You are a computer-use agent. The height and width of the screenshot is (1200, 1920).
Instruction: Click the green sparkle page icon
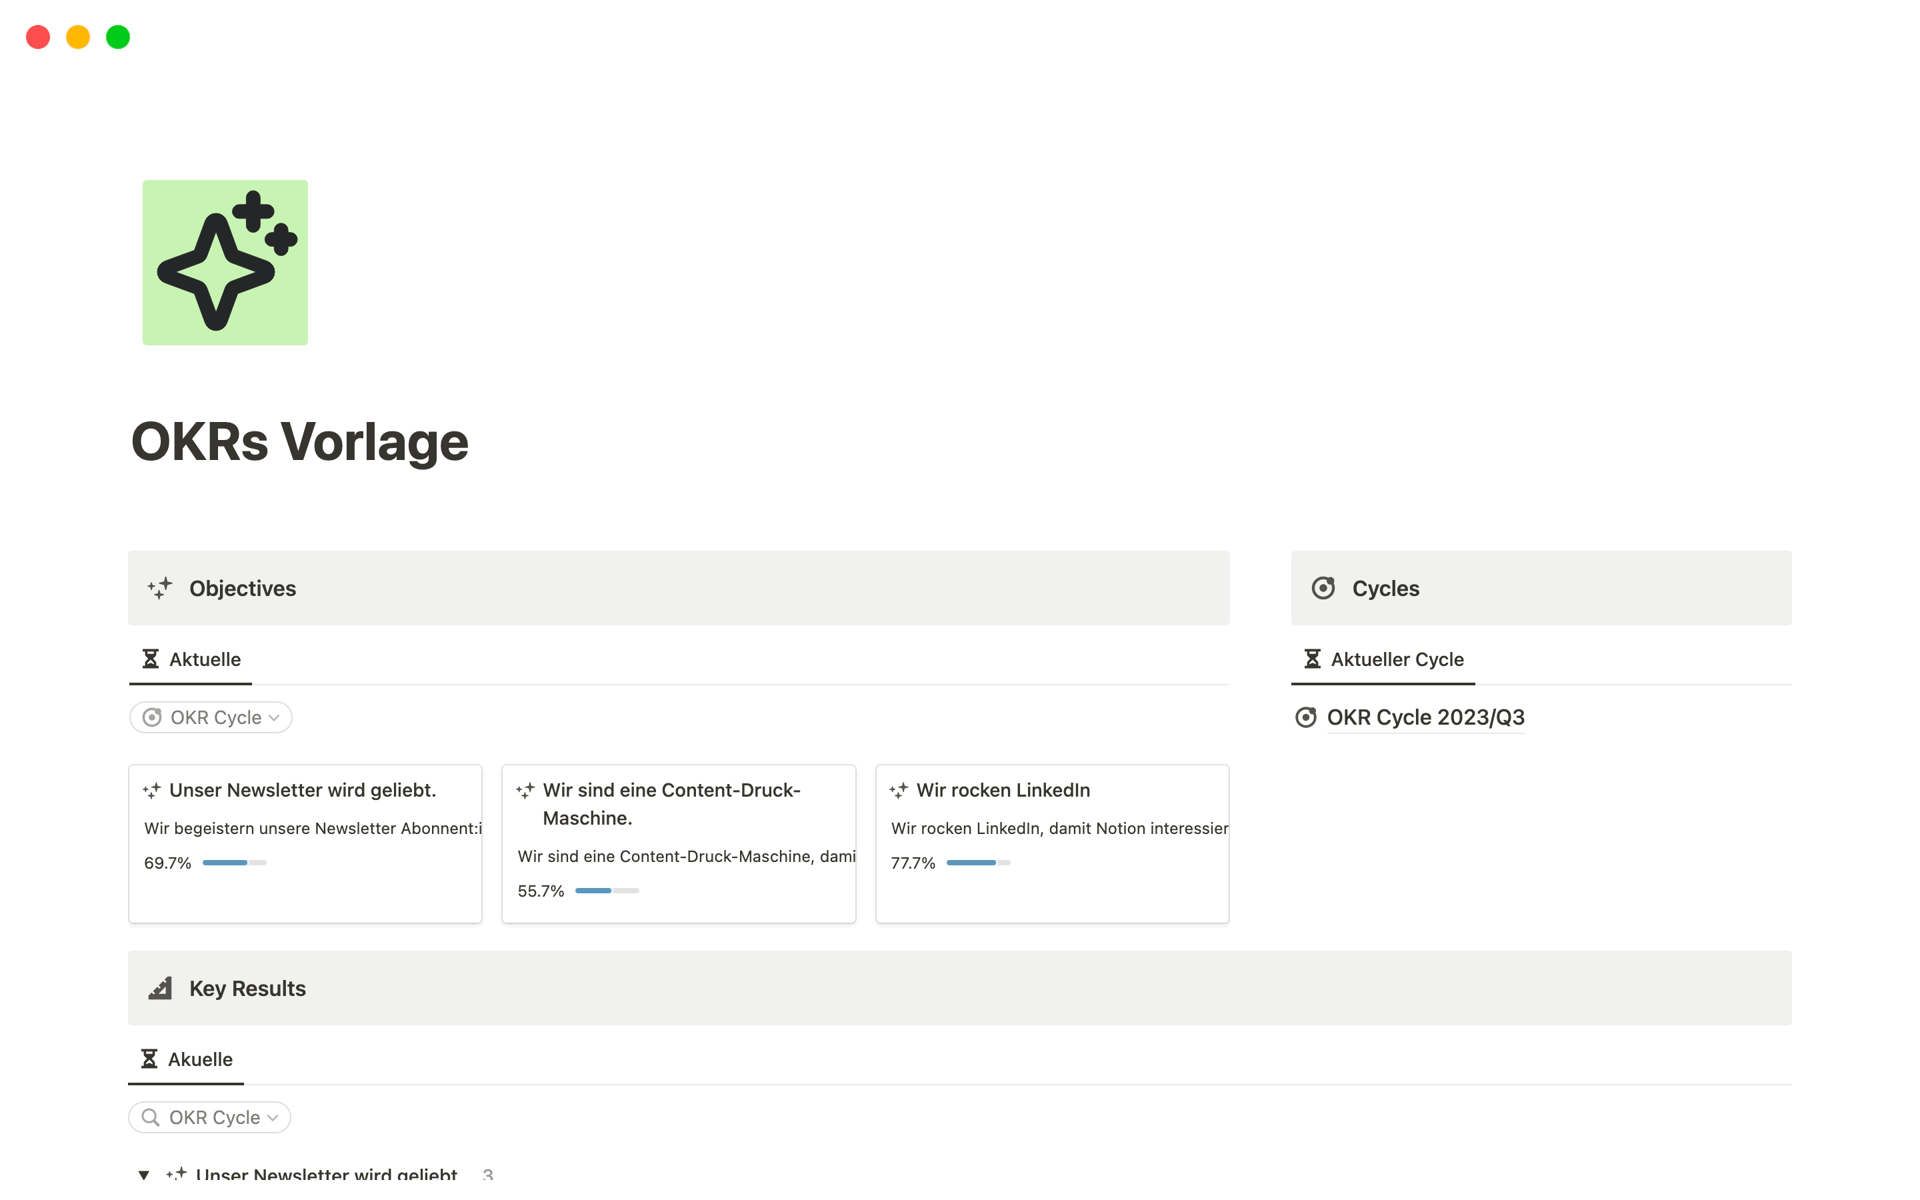pyautogui.click(x=225, y=262)
